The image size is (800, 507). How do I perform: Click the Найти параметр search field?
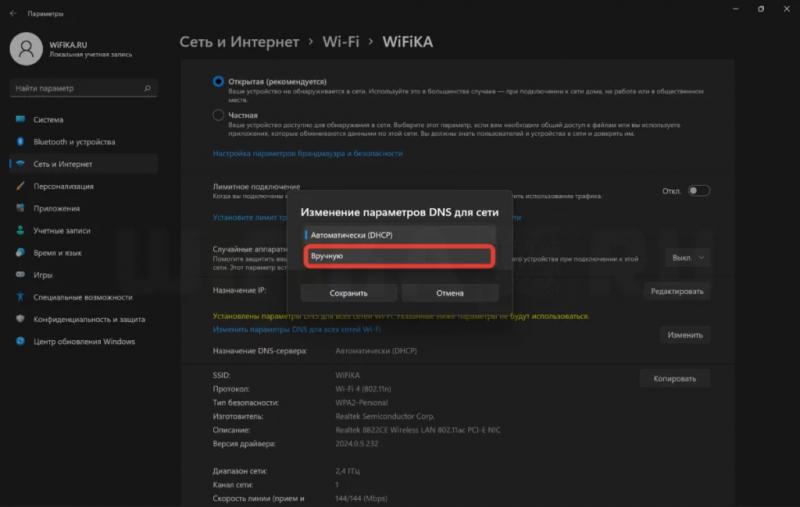pos(82,88)
